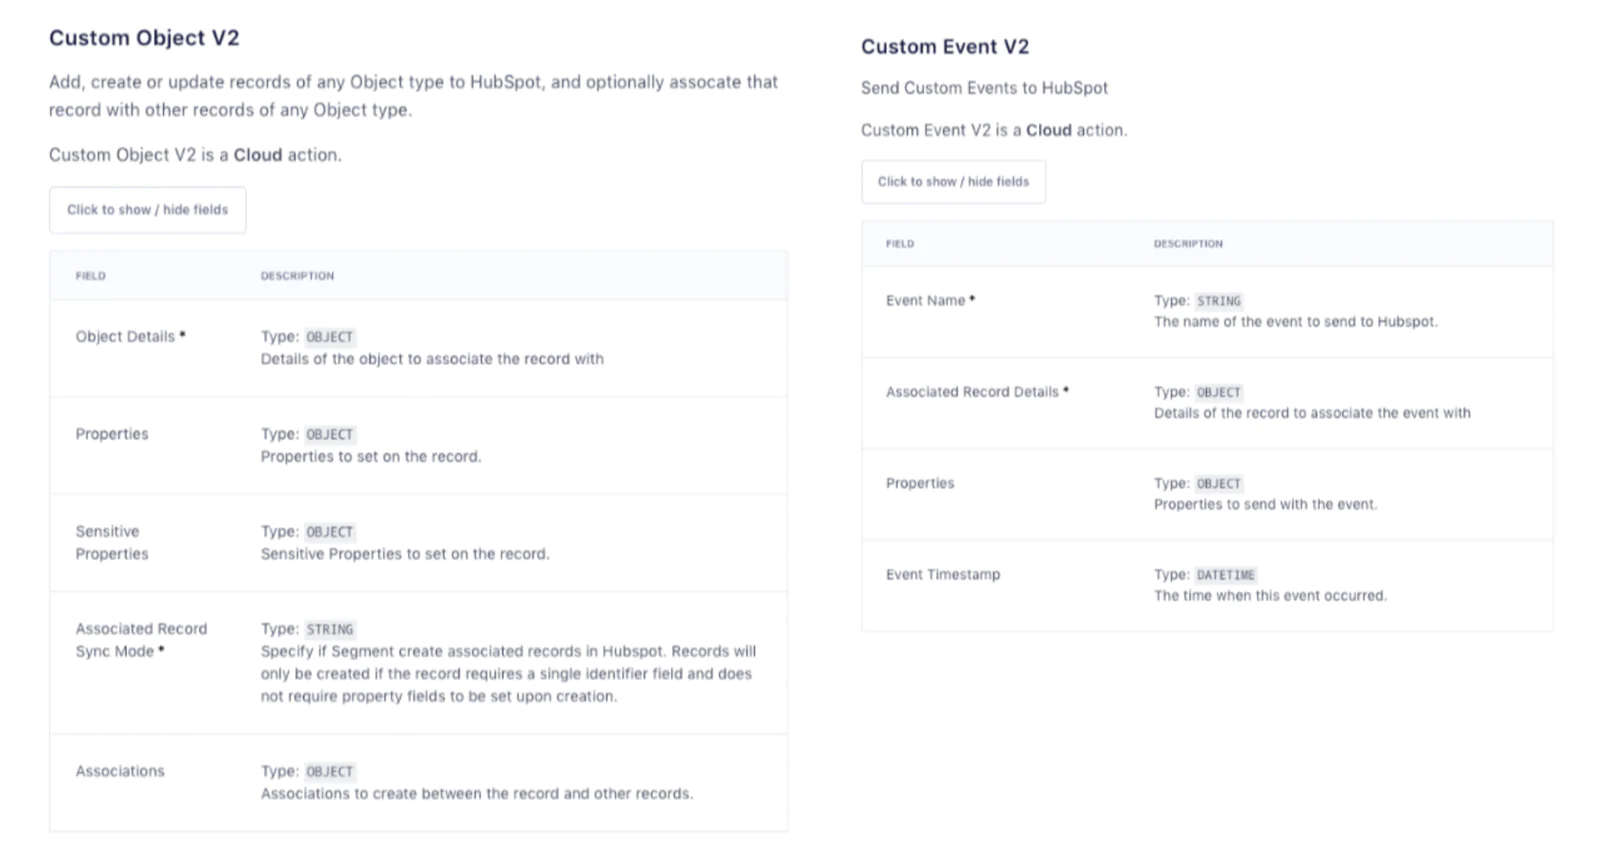Click to show/hide fields under Custom Event V2

tap(952, 181)
